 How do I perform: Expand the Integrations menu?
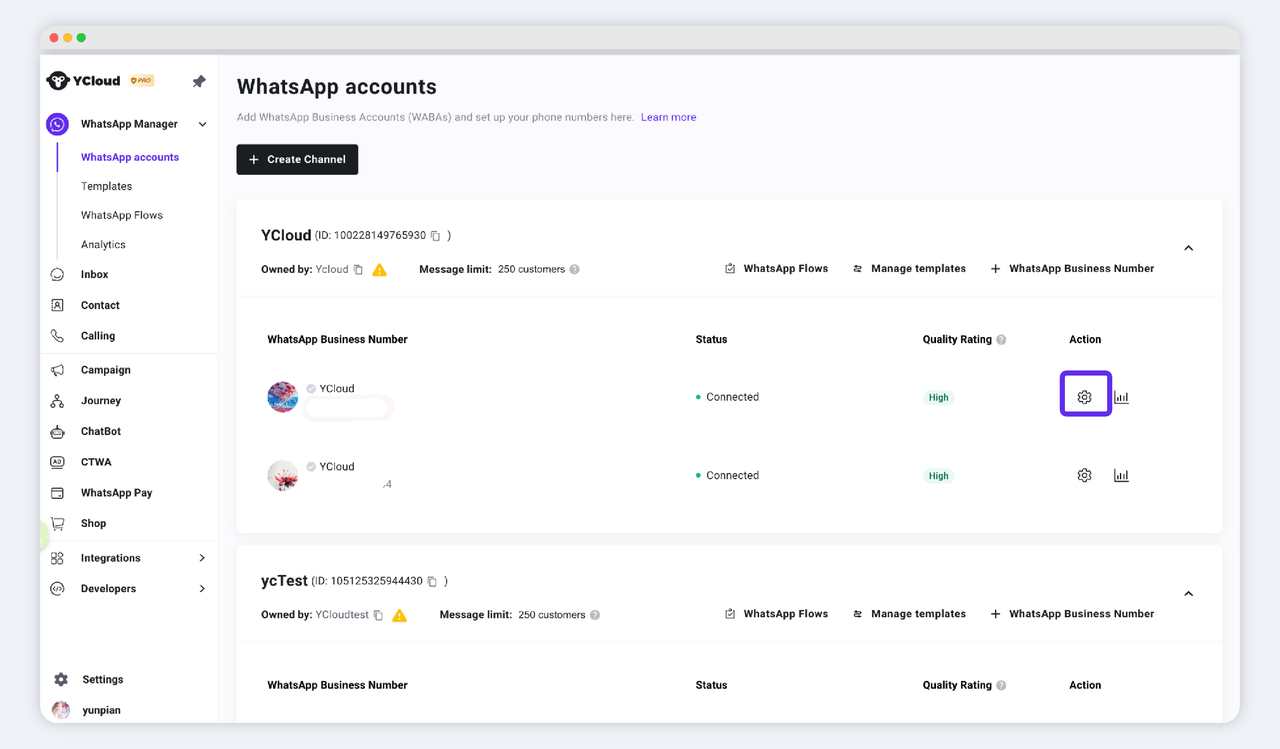[202, 558]
